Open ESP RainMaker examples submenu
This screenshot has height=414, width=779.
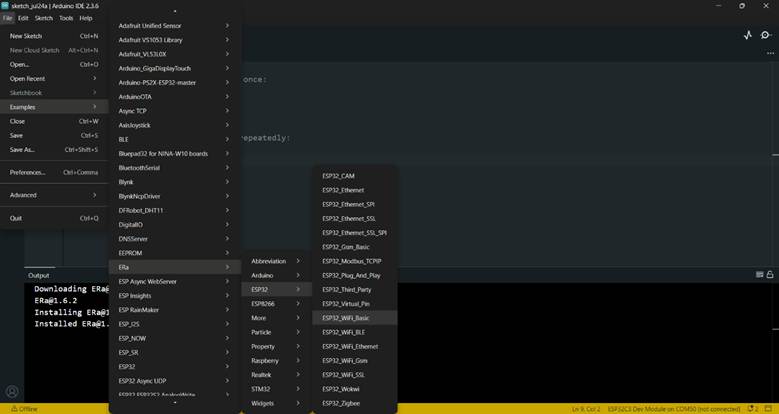[175, 310]
